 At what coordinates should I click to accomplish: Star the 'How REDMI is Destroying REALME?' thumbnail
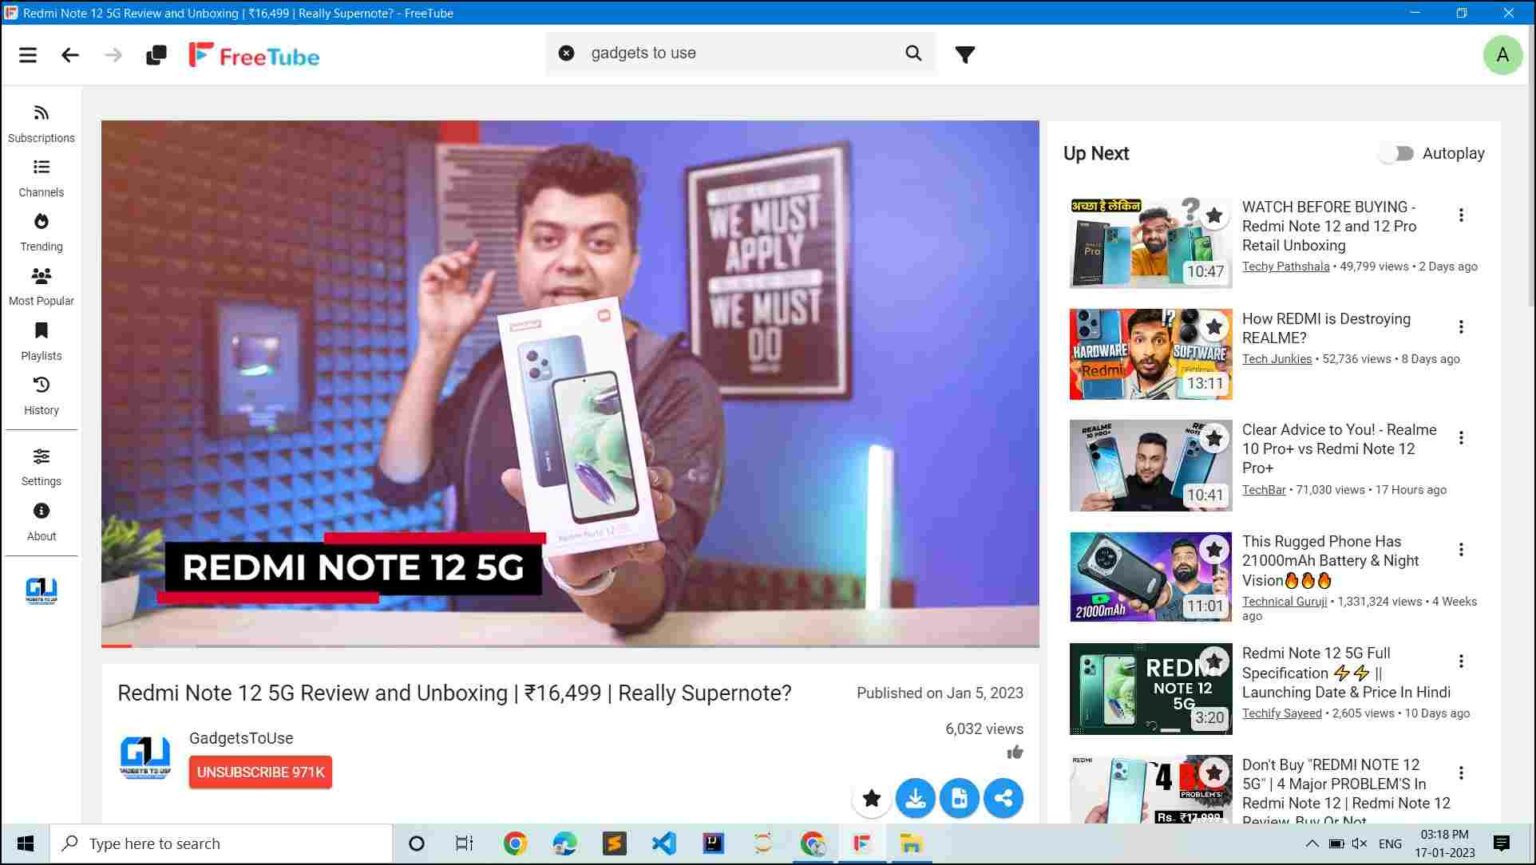(1214, 327)
